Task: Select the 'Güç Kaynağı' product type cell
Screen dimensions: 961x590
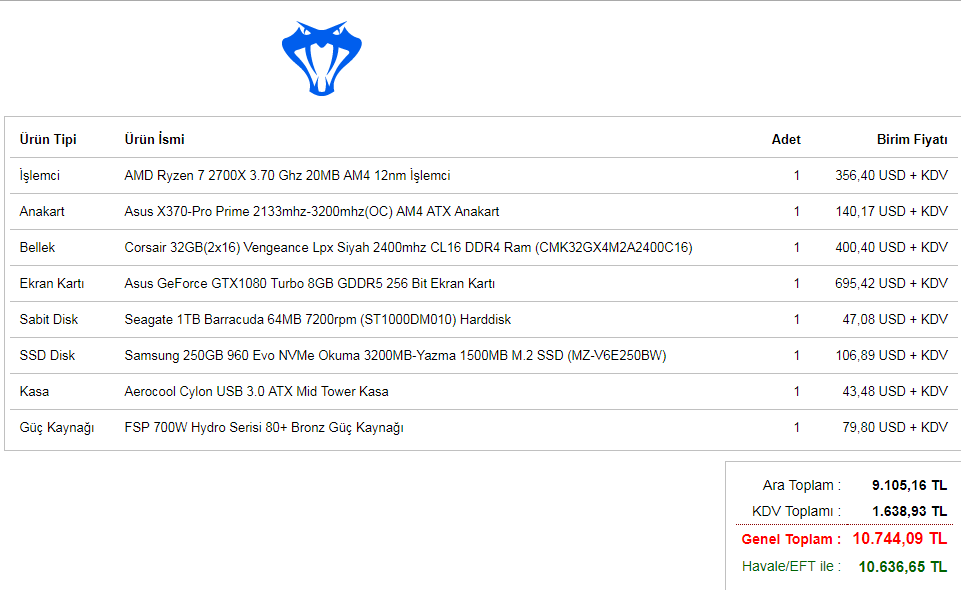Action: tap(56, 428)
